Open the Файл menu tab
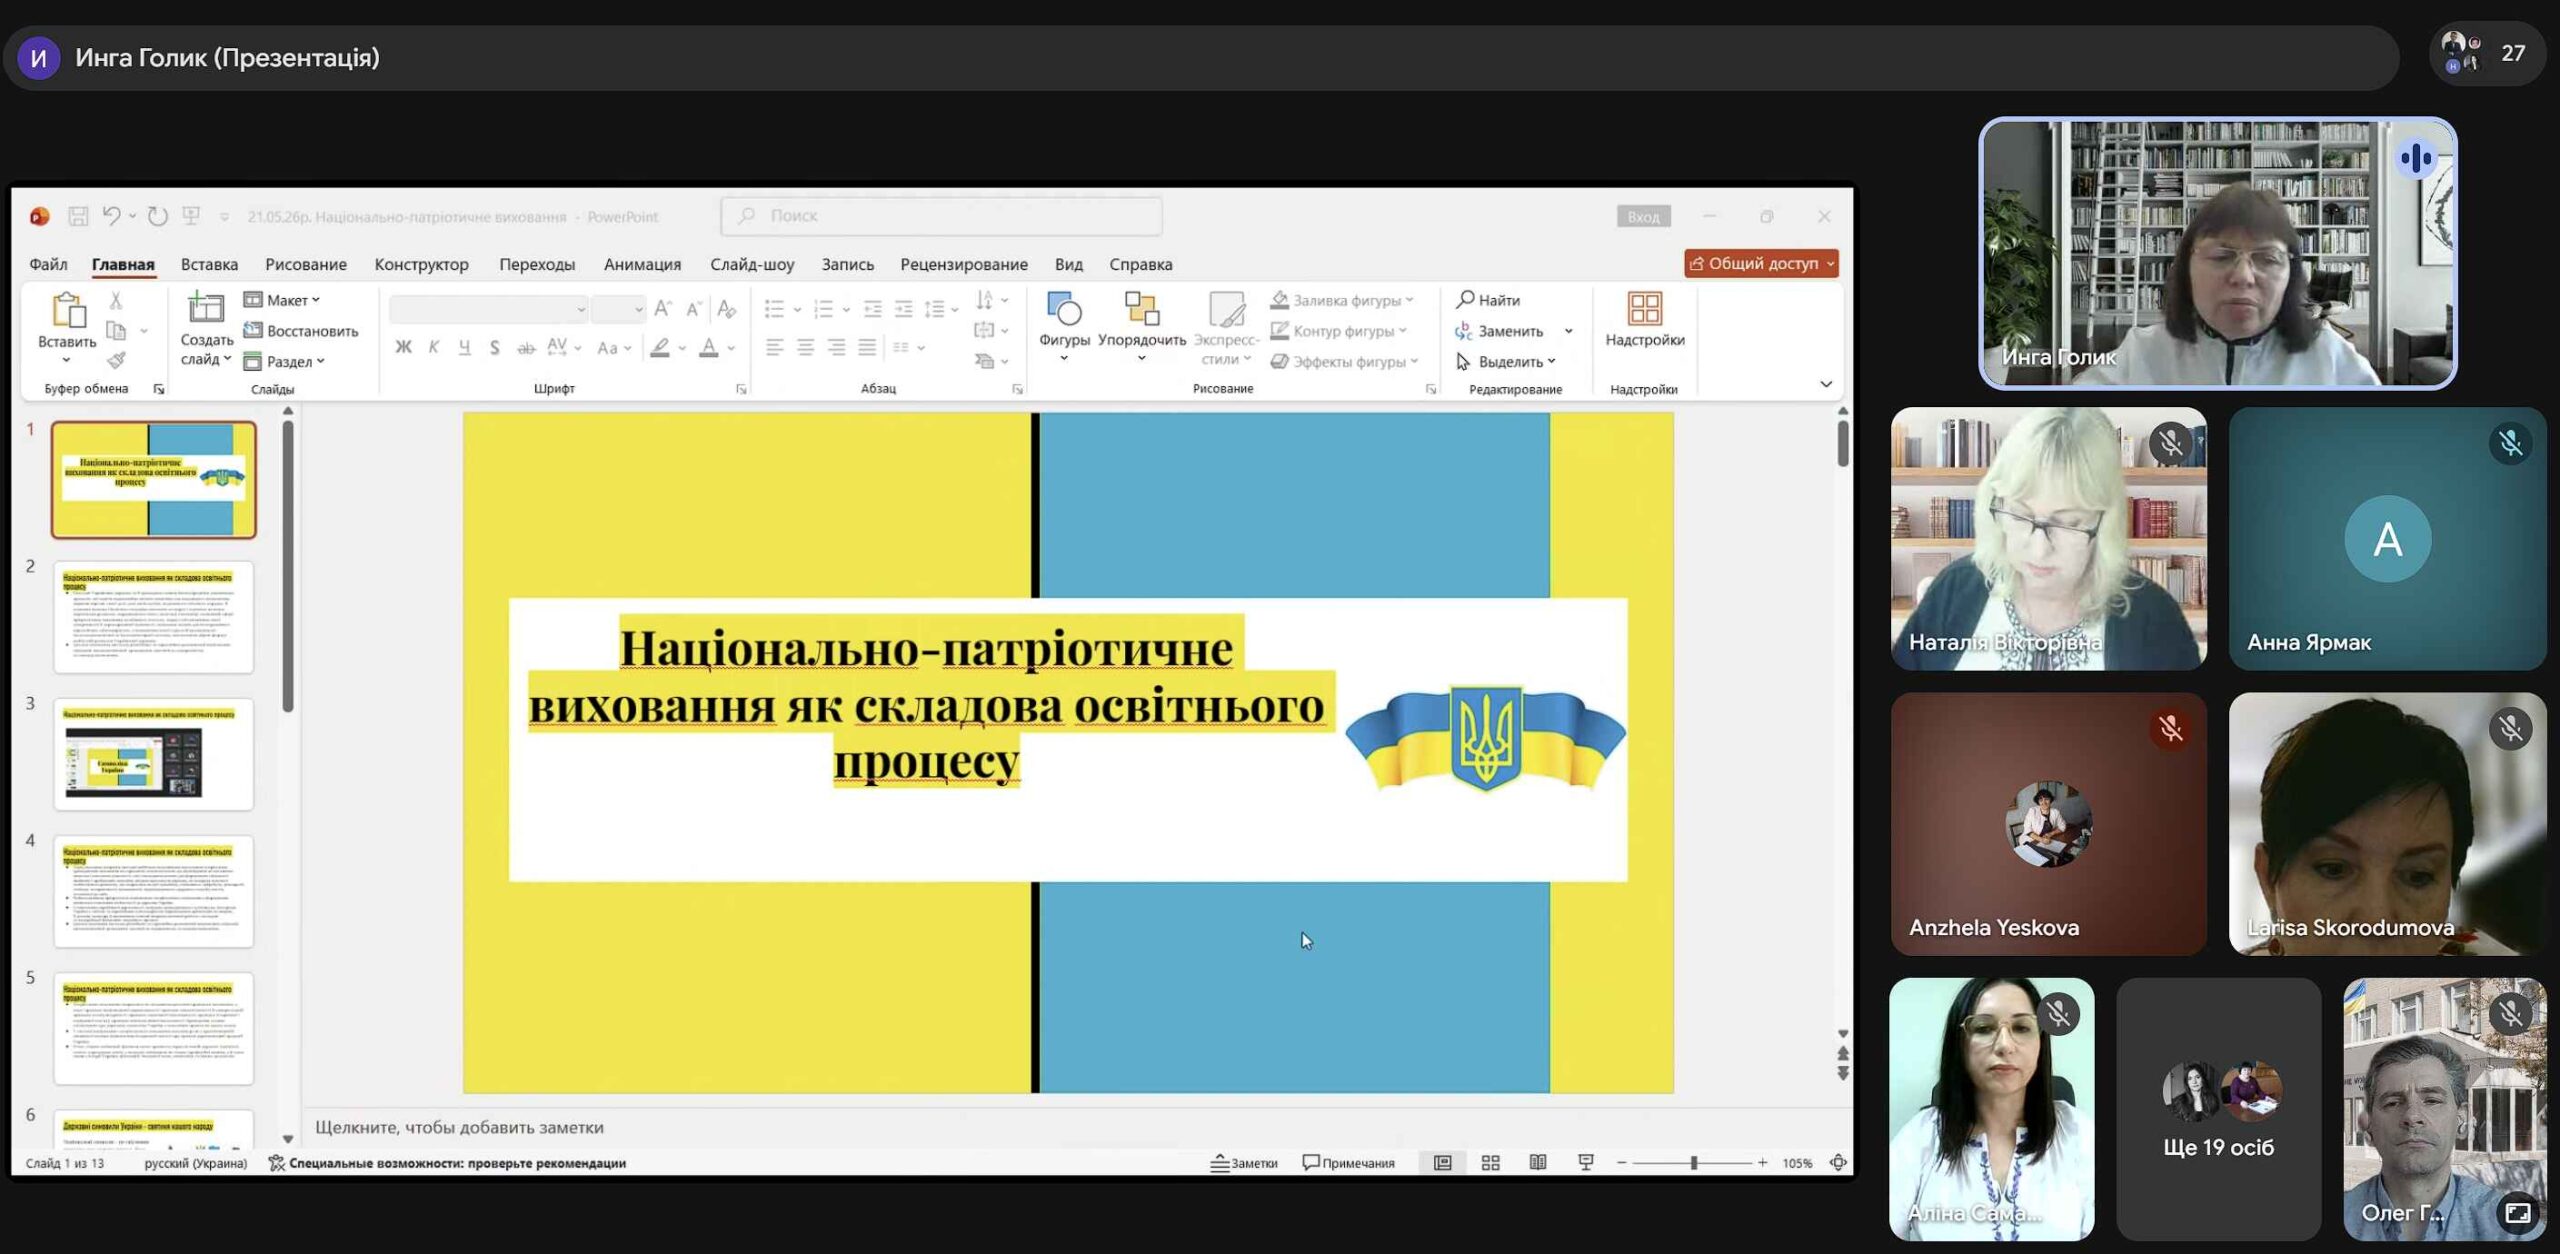The height and width of the screenshot is (1254, 2560). pyautogui.click(x=48, y=264)
